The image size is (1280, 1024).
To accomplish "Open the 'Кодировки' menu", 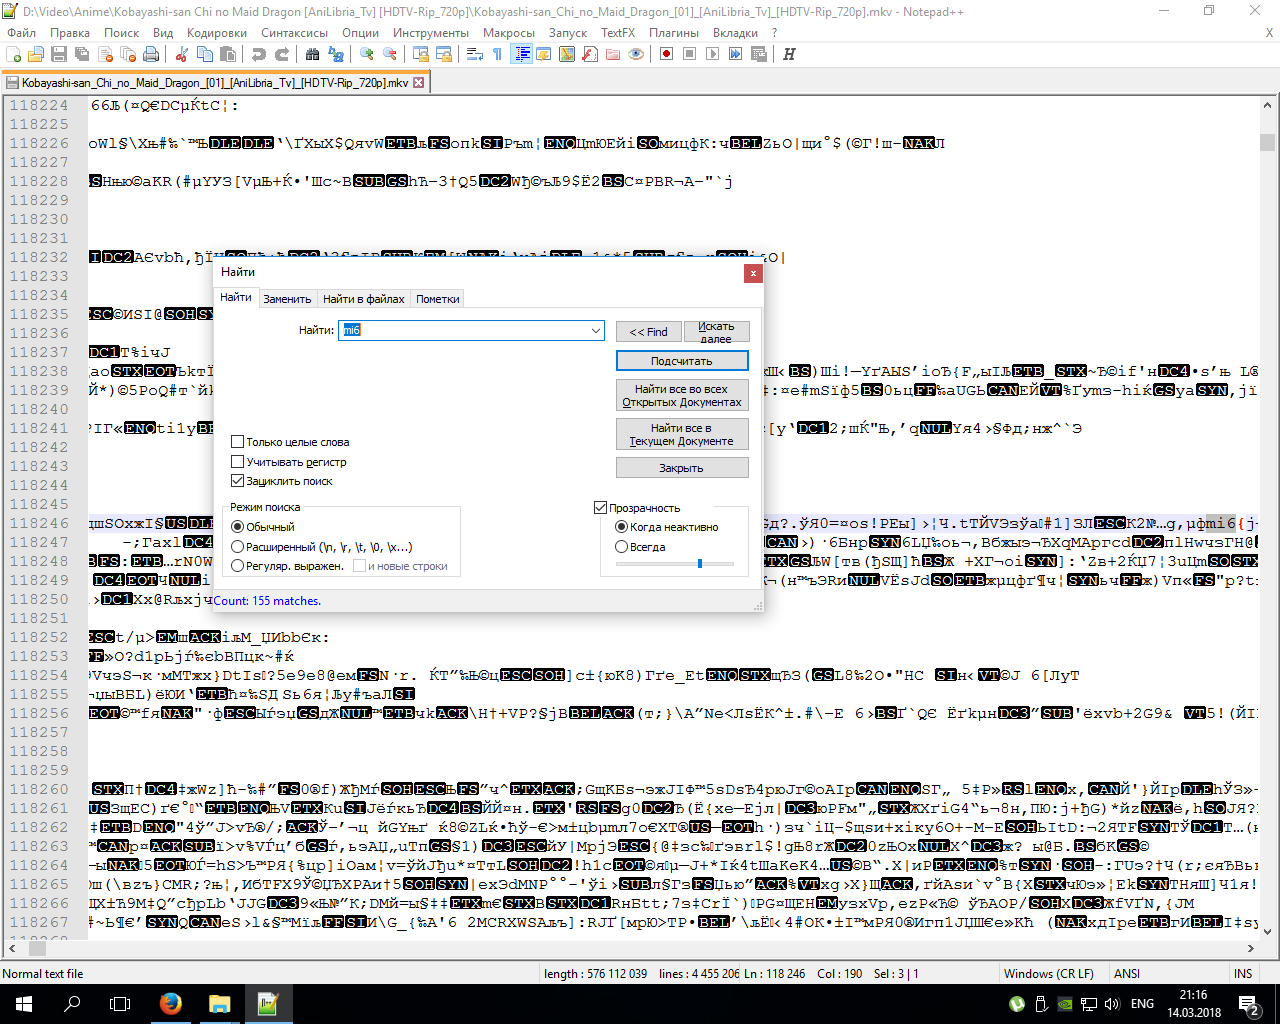I will [x=216, y=33].
